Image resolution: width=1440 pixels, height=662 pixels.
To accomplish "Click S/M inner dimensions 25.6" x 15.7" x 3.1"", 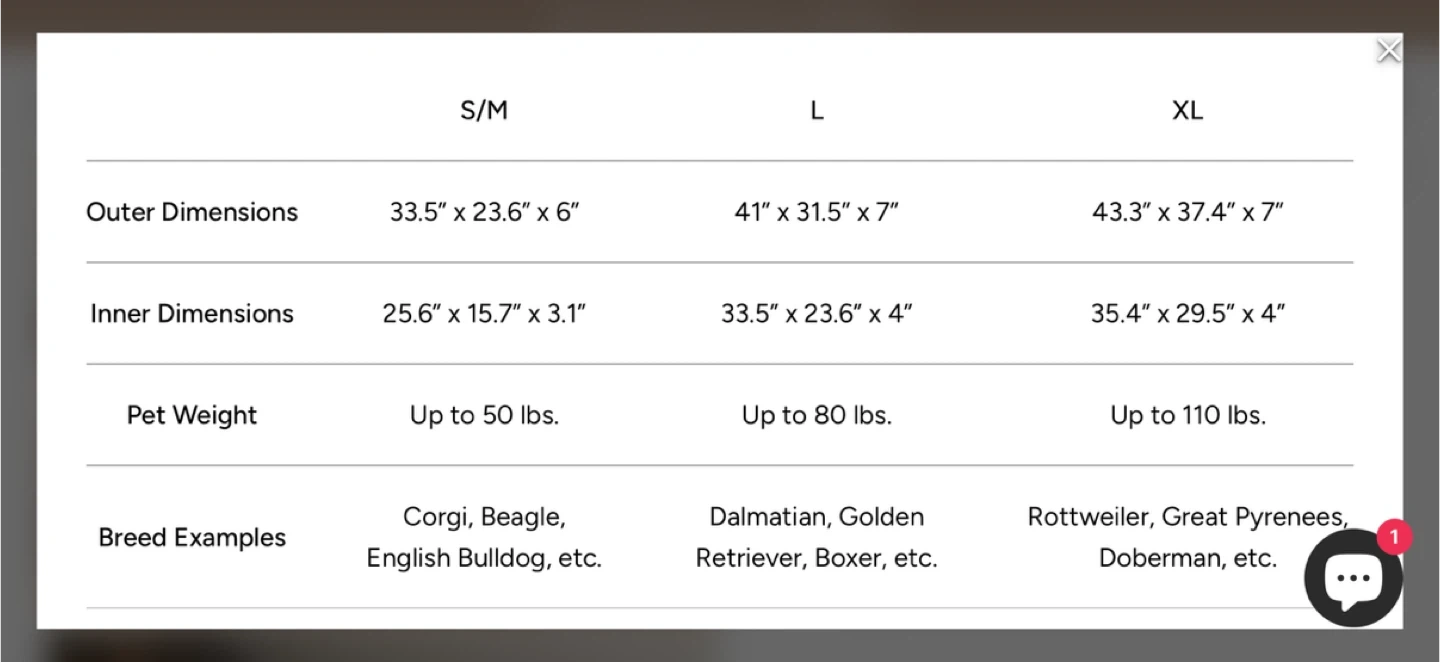I will [x=484, y=314].
